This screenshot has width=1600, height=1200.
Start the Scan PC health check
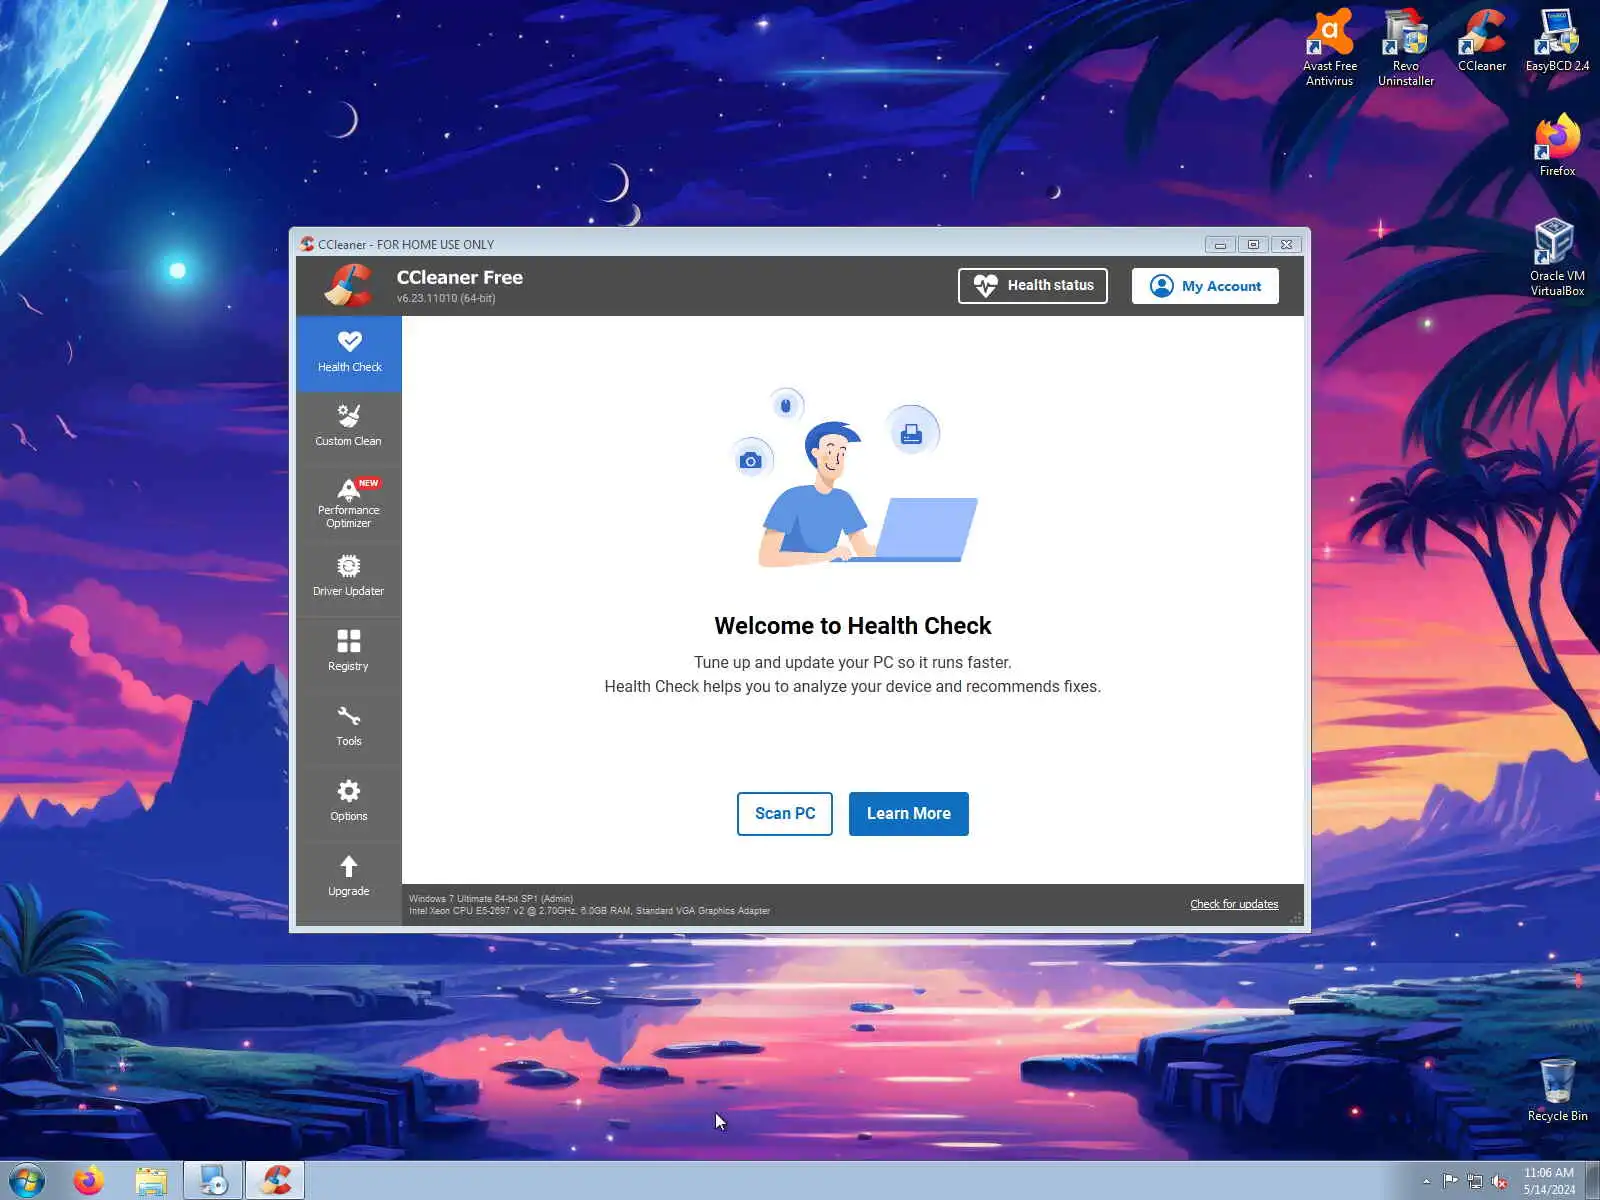coord(785,813)
